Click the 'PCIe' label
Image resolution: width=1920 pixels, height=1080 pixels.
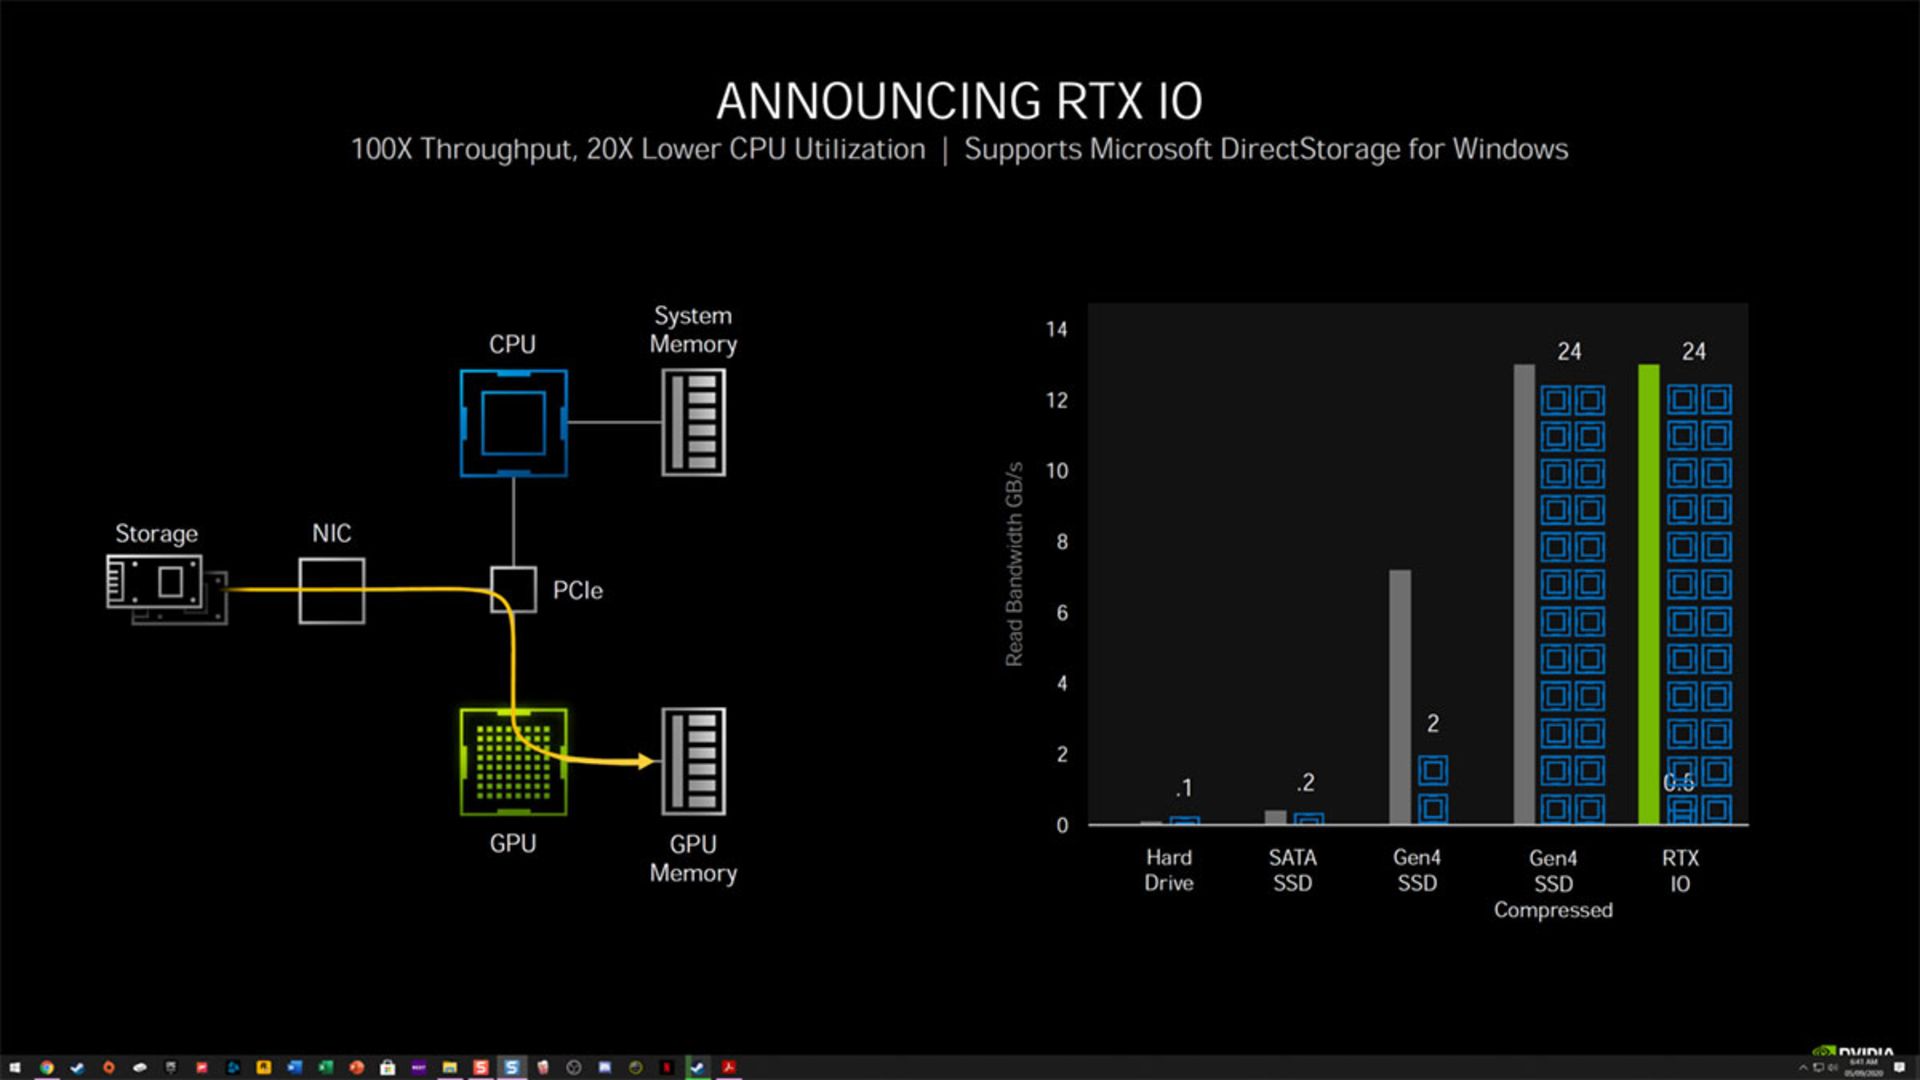tap(578, 590)
